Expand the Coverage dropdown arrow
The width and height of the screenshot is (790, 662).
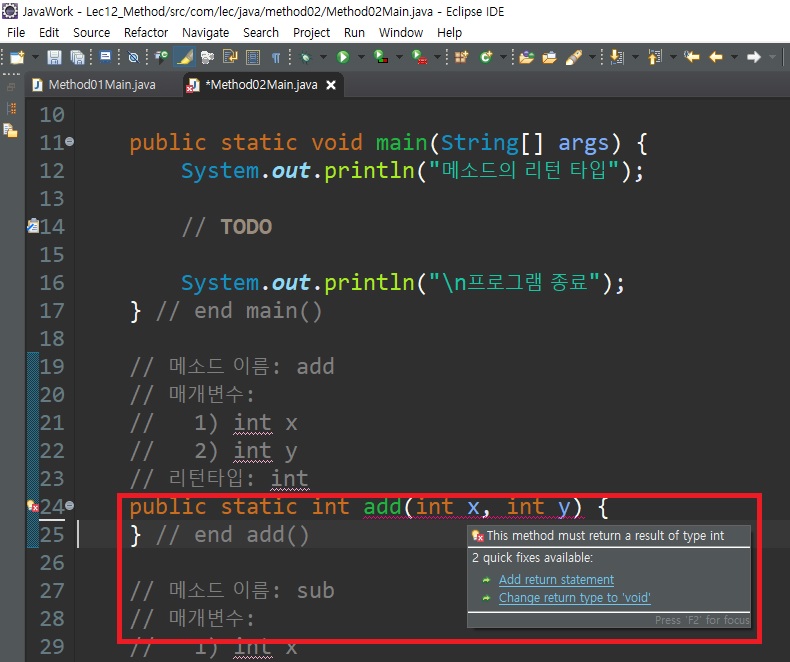(x=399, y=57)
